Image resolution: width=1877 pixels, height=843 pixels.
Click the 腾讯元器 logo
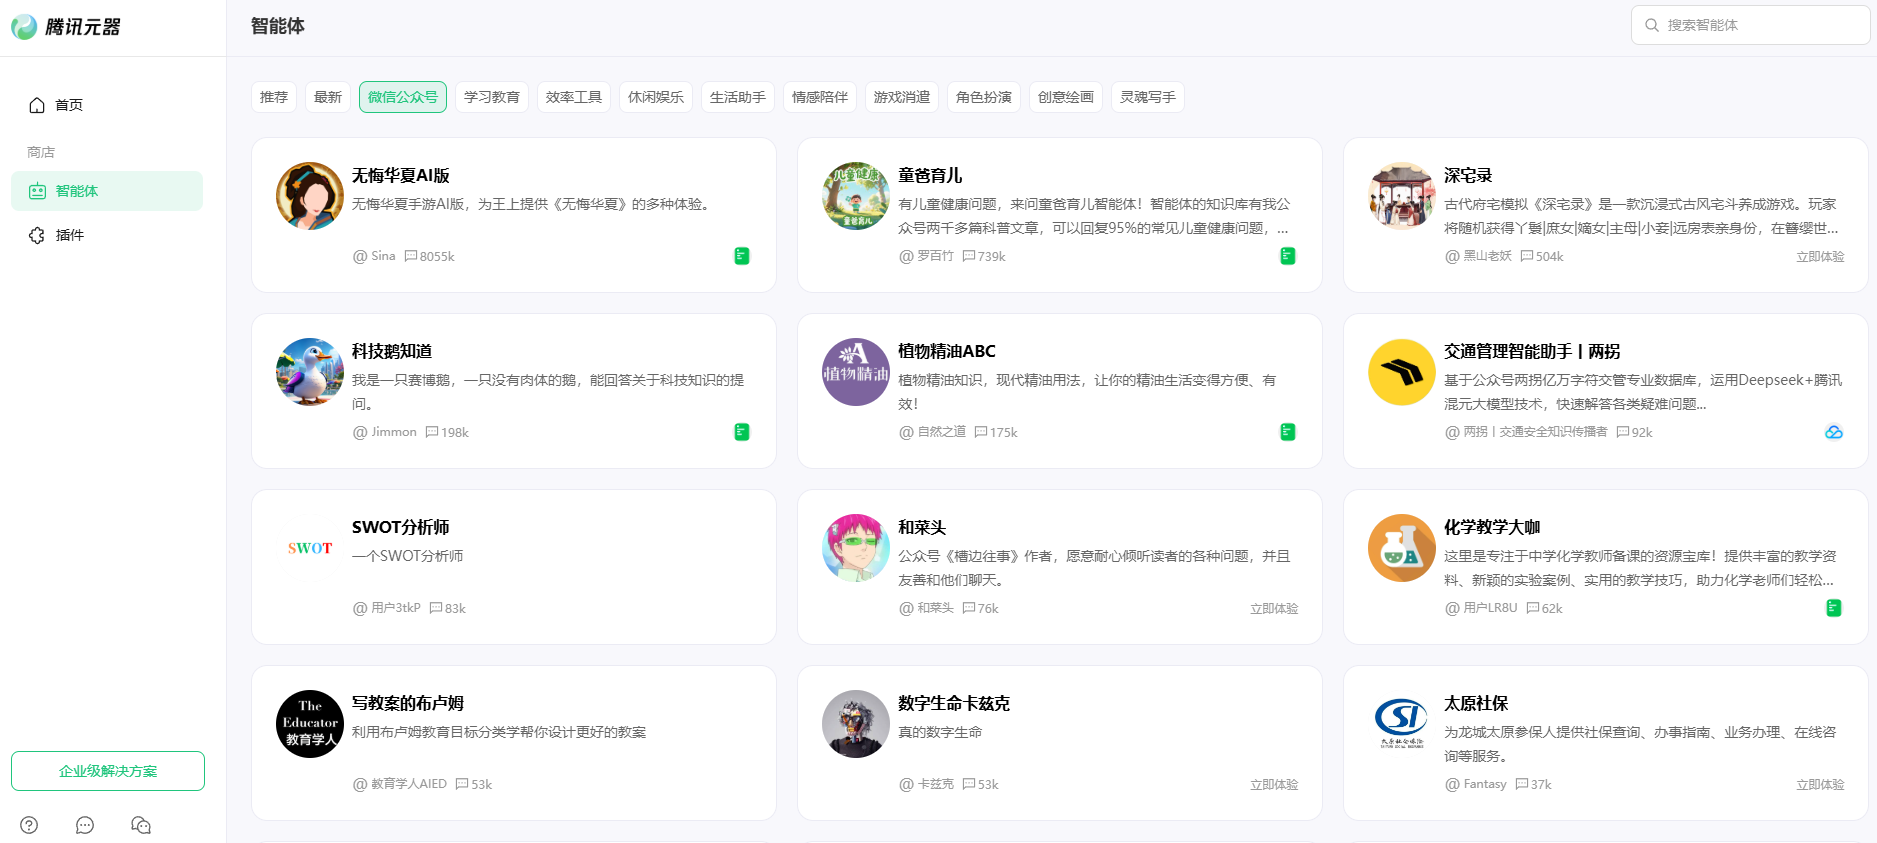[x=66, y=27]
